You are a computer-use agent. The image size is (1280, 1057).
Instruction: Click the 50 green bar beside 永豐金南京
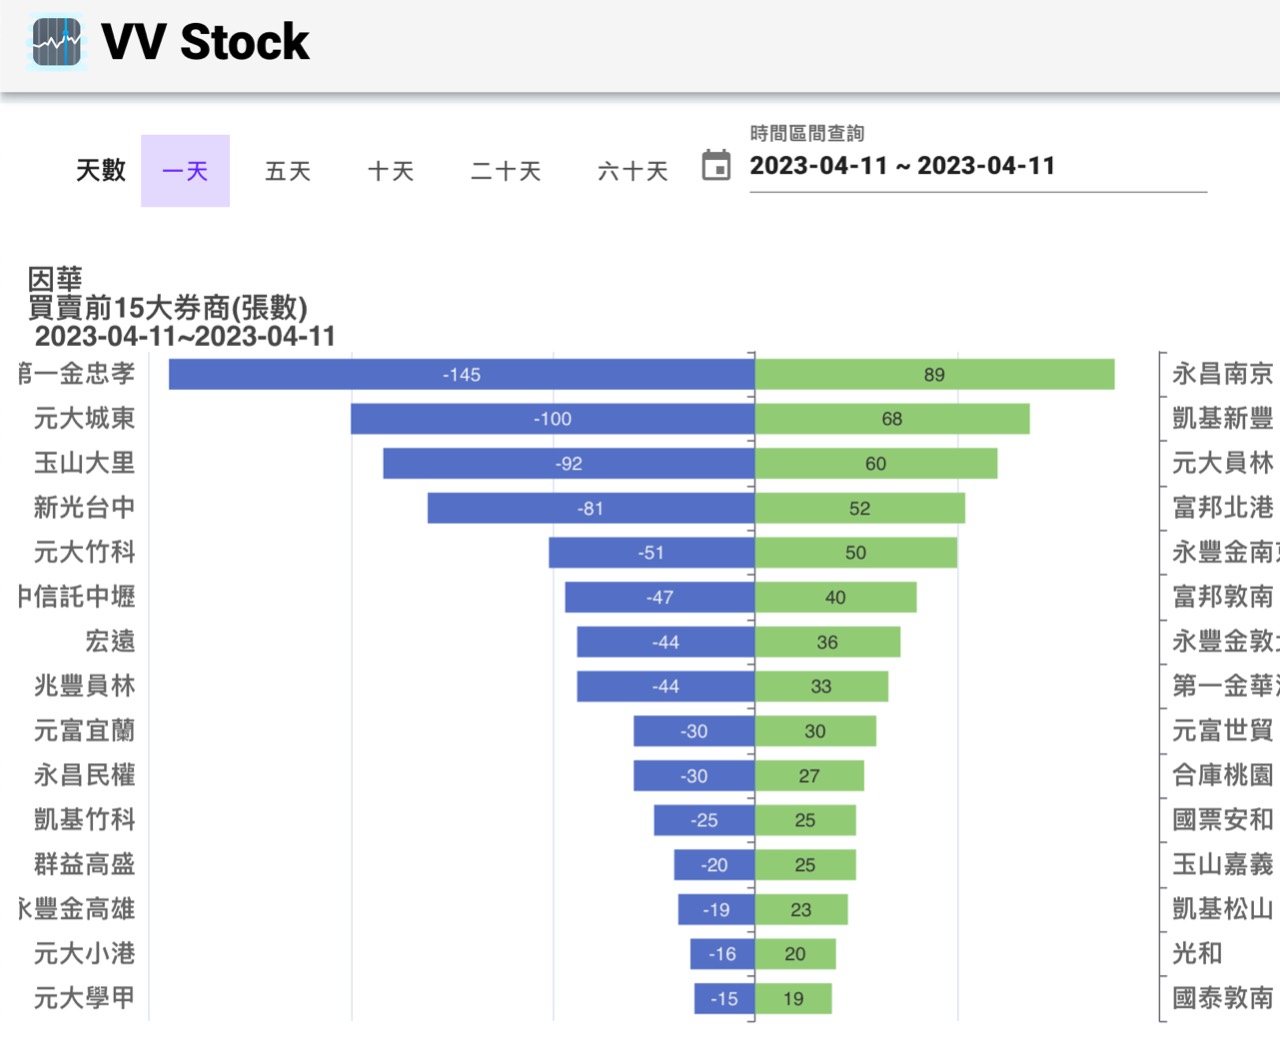point(855,552)
